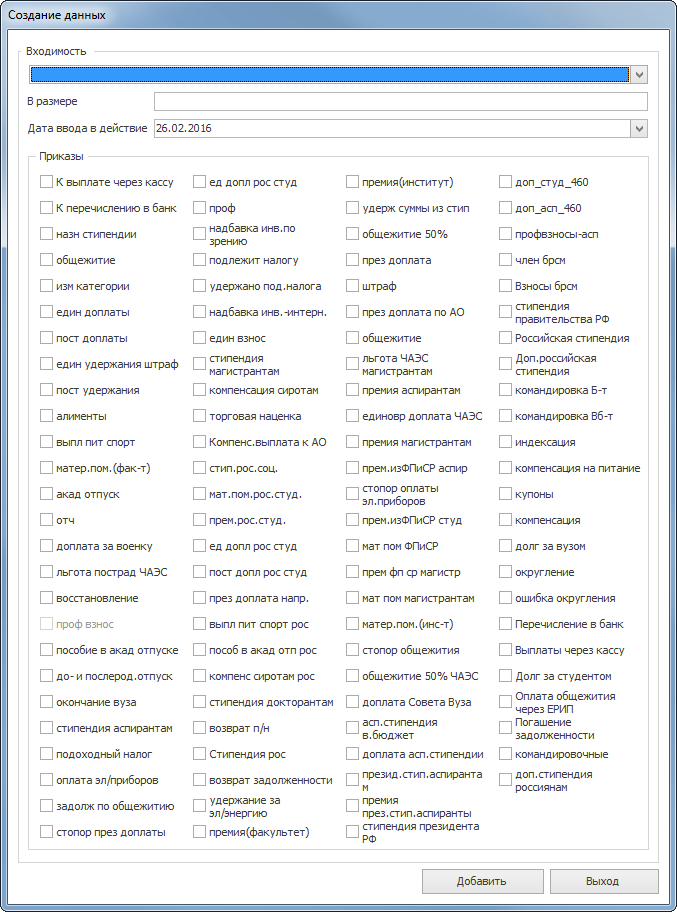Expand the Дата ввода в действие date dropdown
677x912 pixels.
coord(639,129)
